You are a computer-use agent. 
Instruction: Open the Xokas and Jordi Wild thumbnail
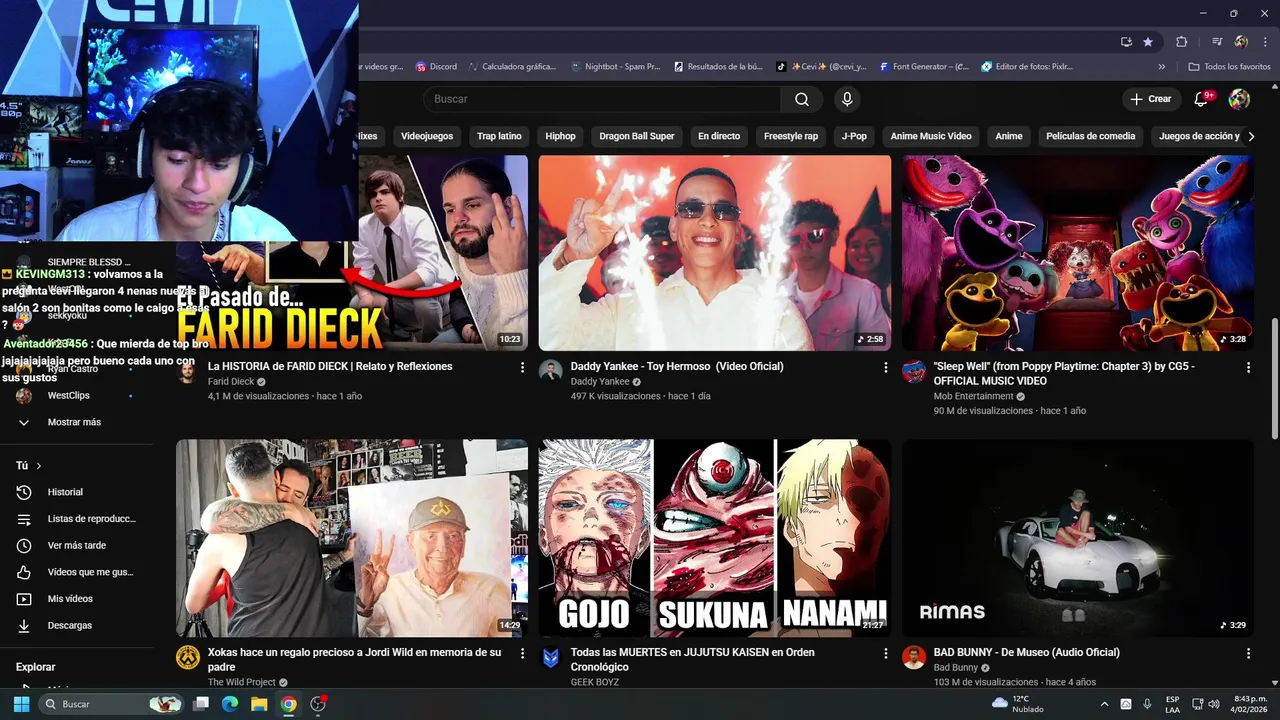click(x=352, y=538)
